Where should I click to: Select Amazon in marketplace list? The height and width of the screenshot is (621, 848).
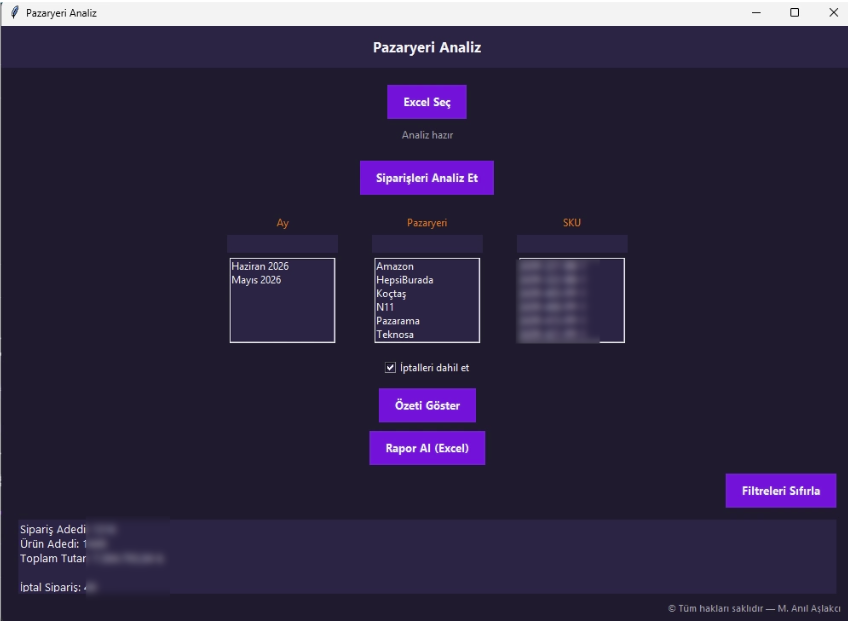click(x=427, y=266)
